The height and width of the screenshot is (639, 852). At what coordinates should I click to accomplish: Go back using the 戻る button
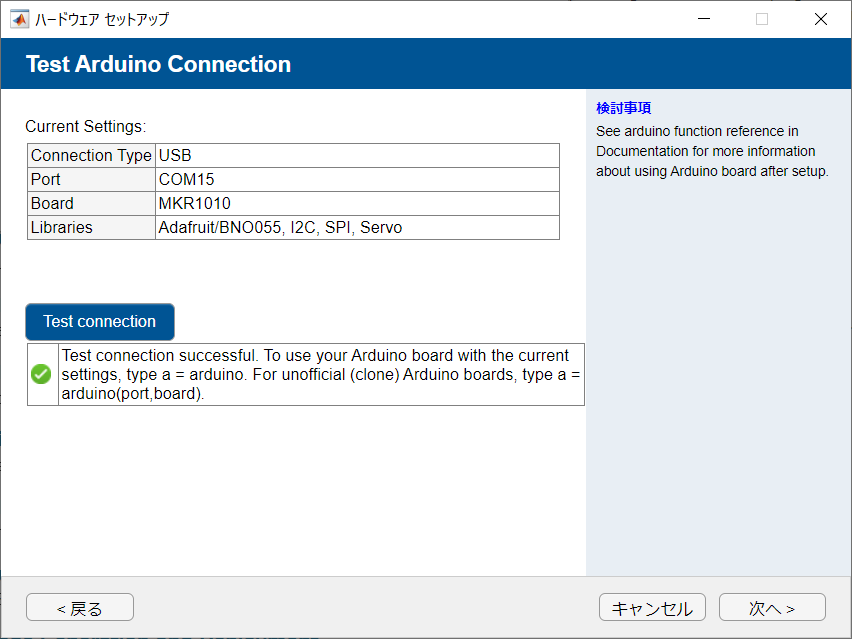[x=79, y=607]
